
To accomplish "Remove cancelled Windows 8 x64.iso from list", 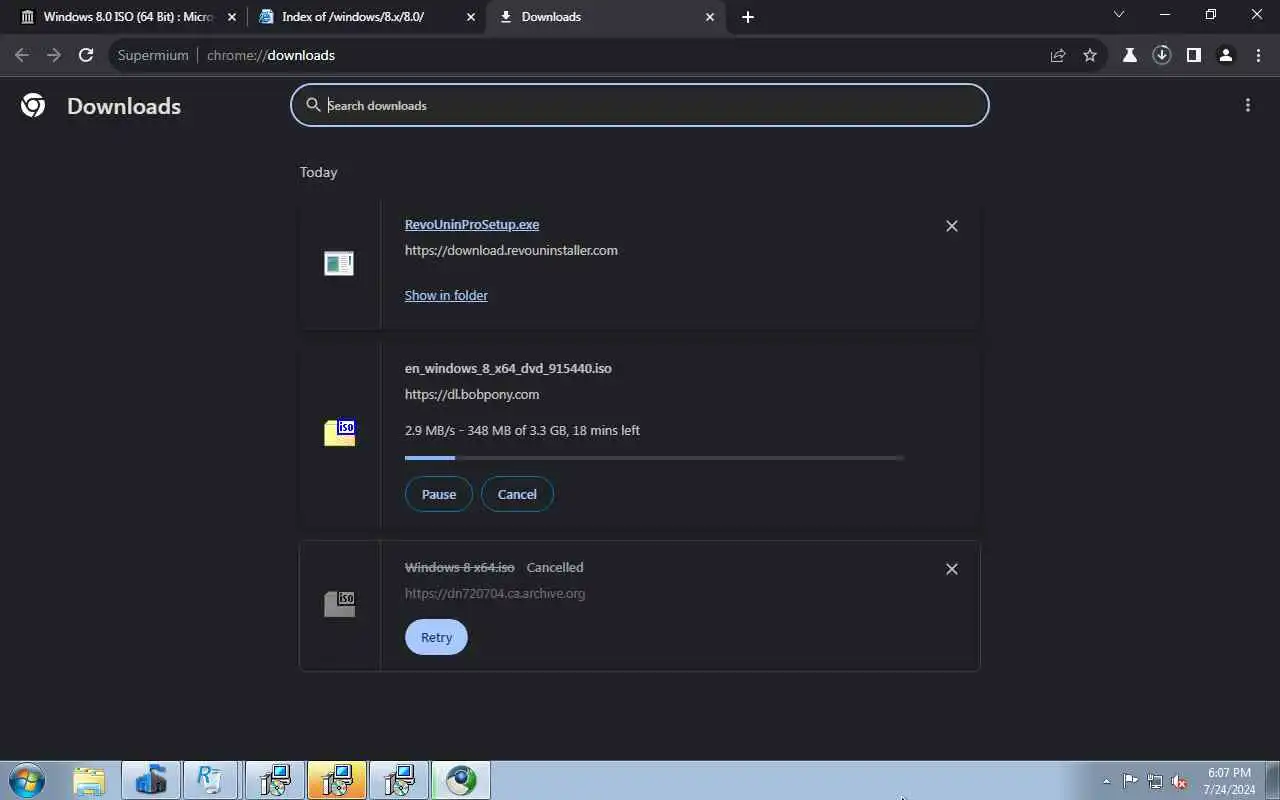I will [x=952, y=569].
